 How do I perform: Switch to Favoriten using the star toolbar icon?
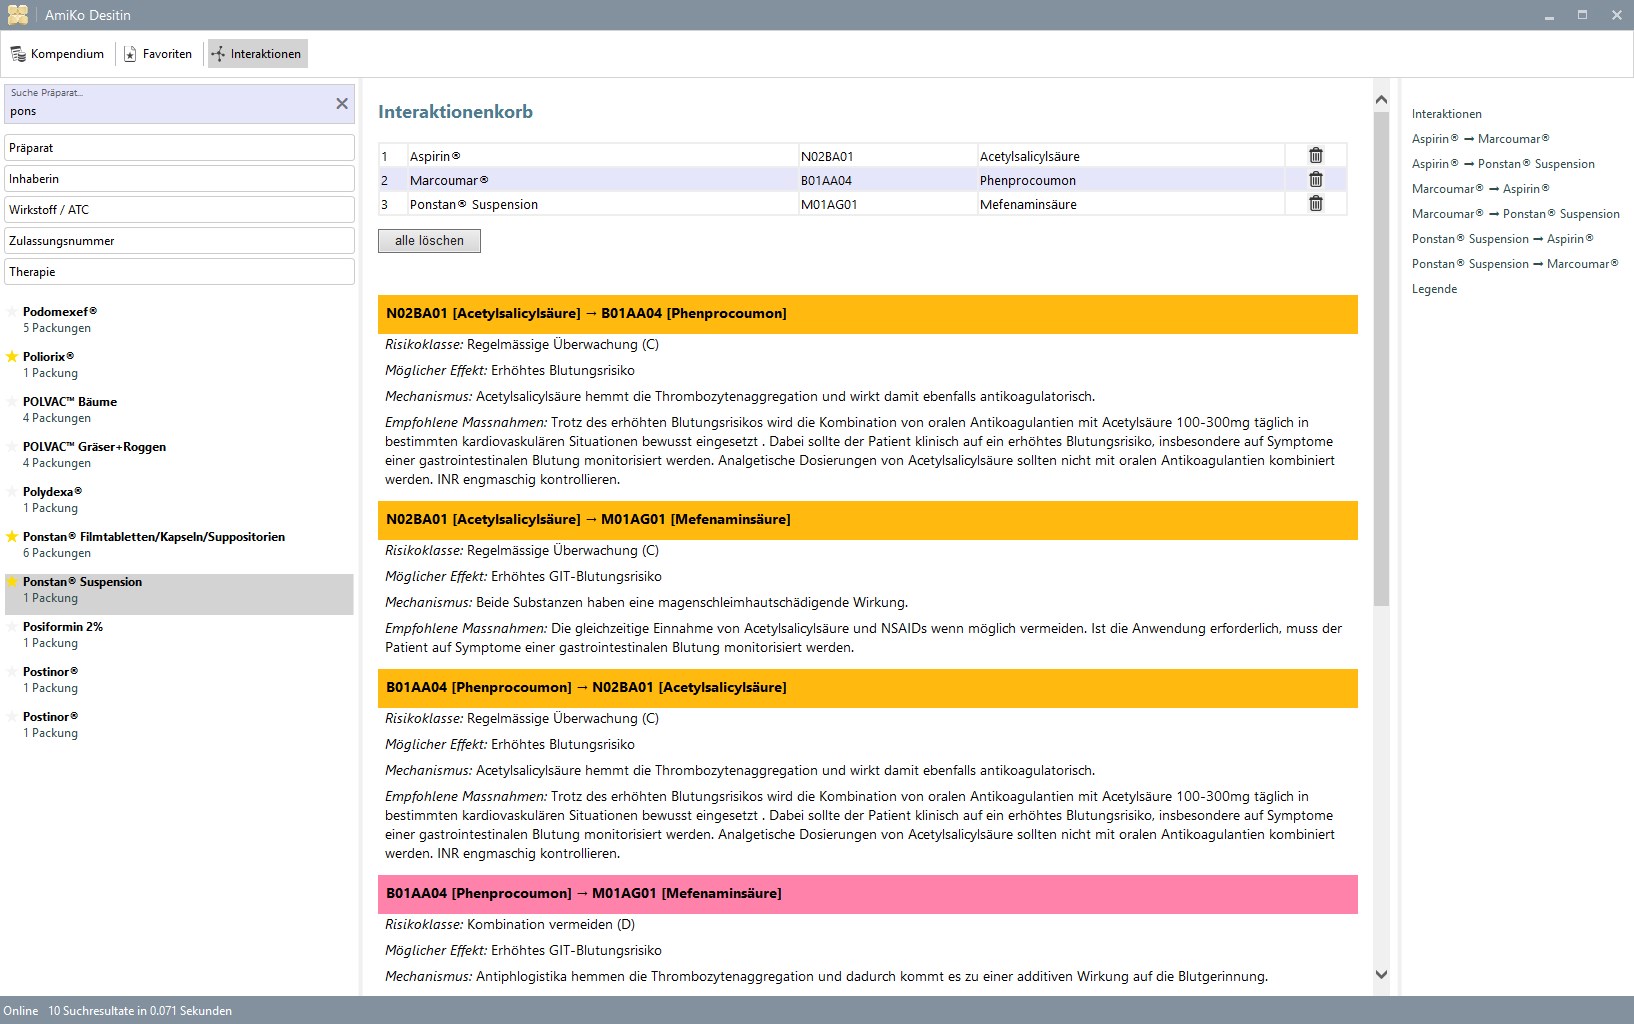(130, 54)
